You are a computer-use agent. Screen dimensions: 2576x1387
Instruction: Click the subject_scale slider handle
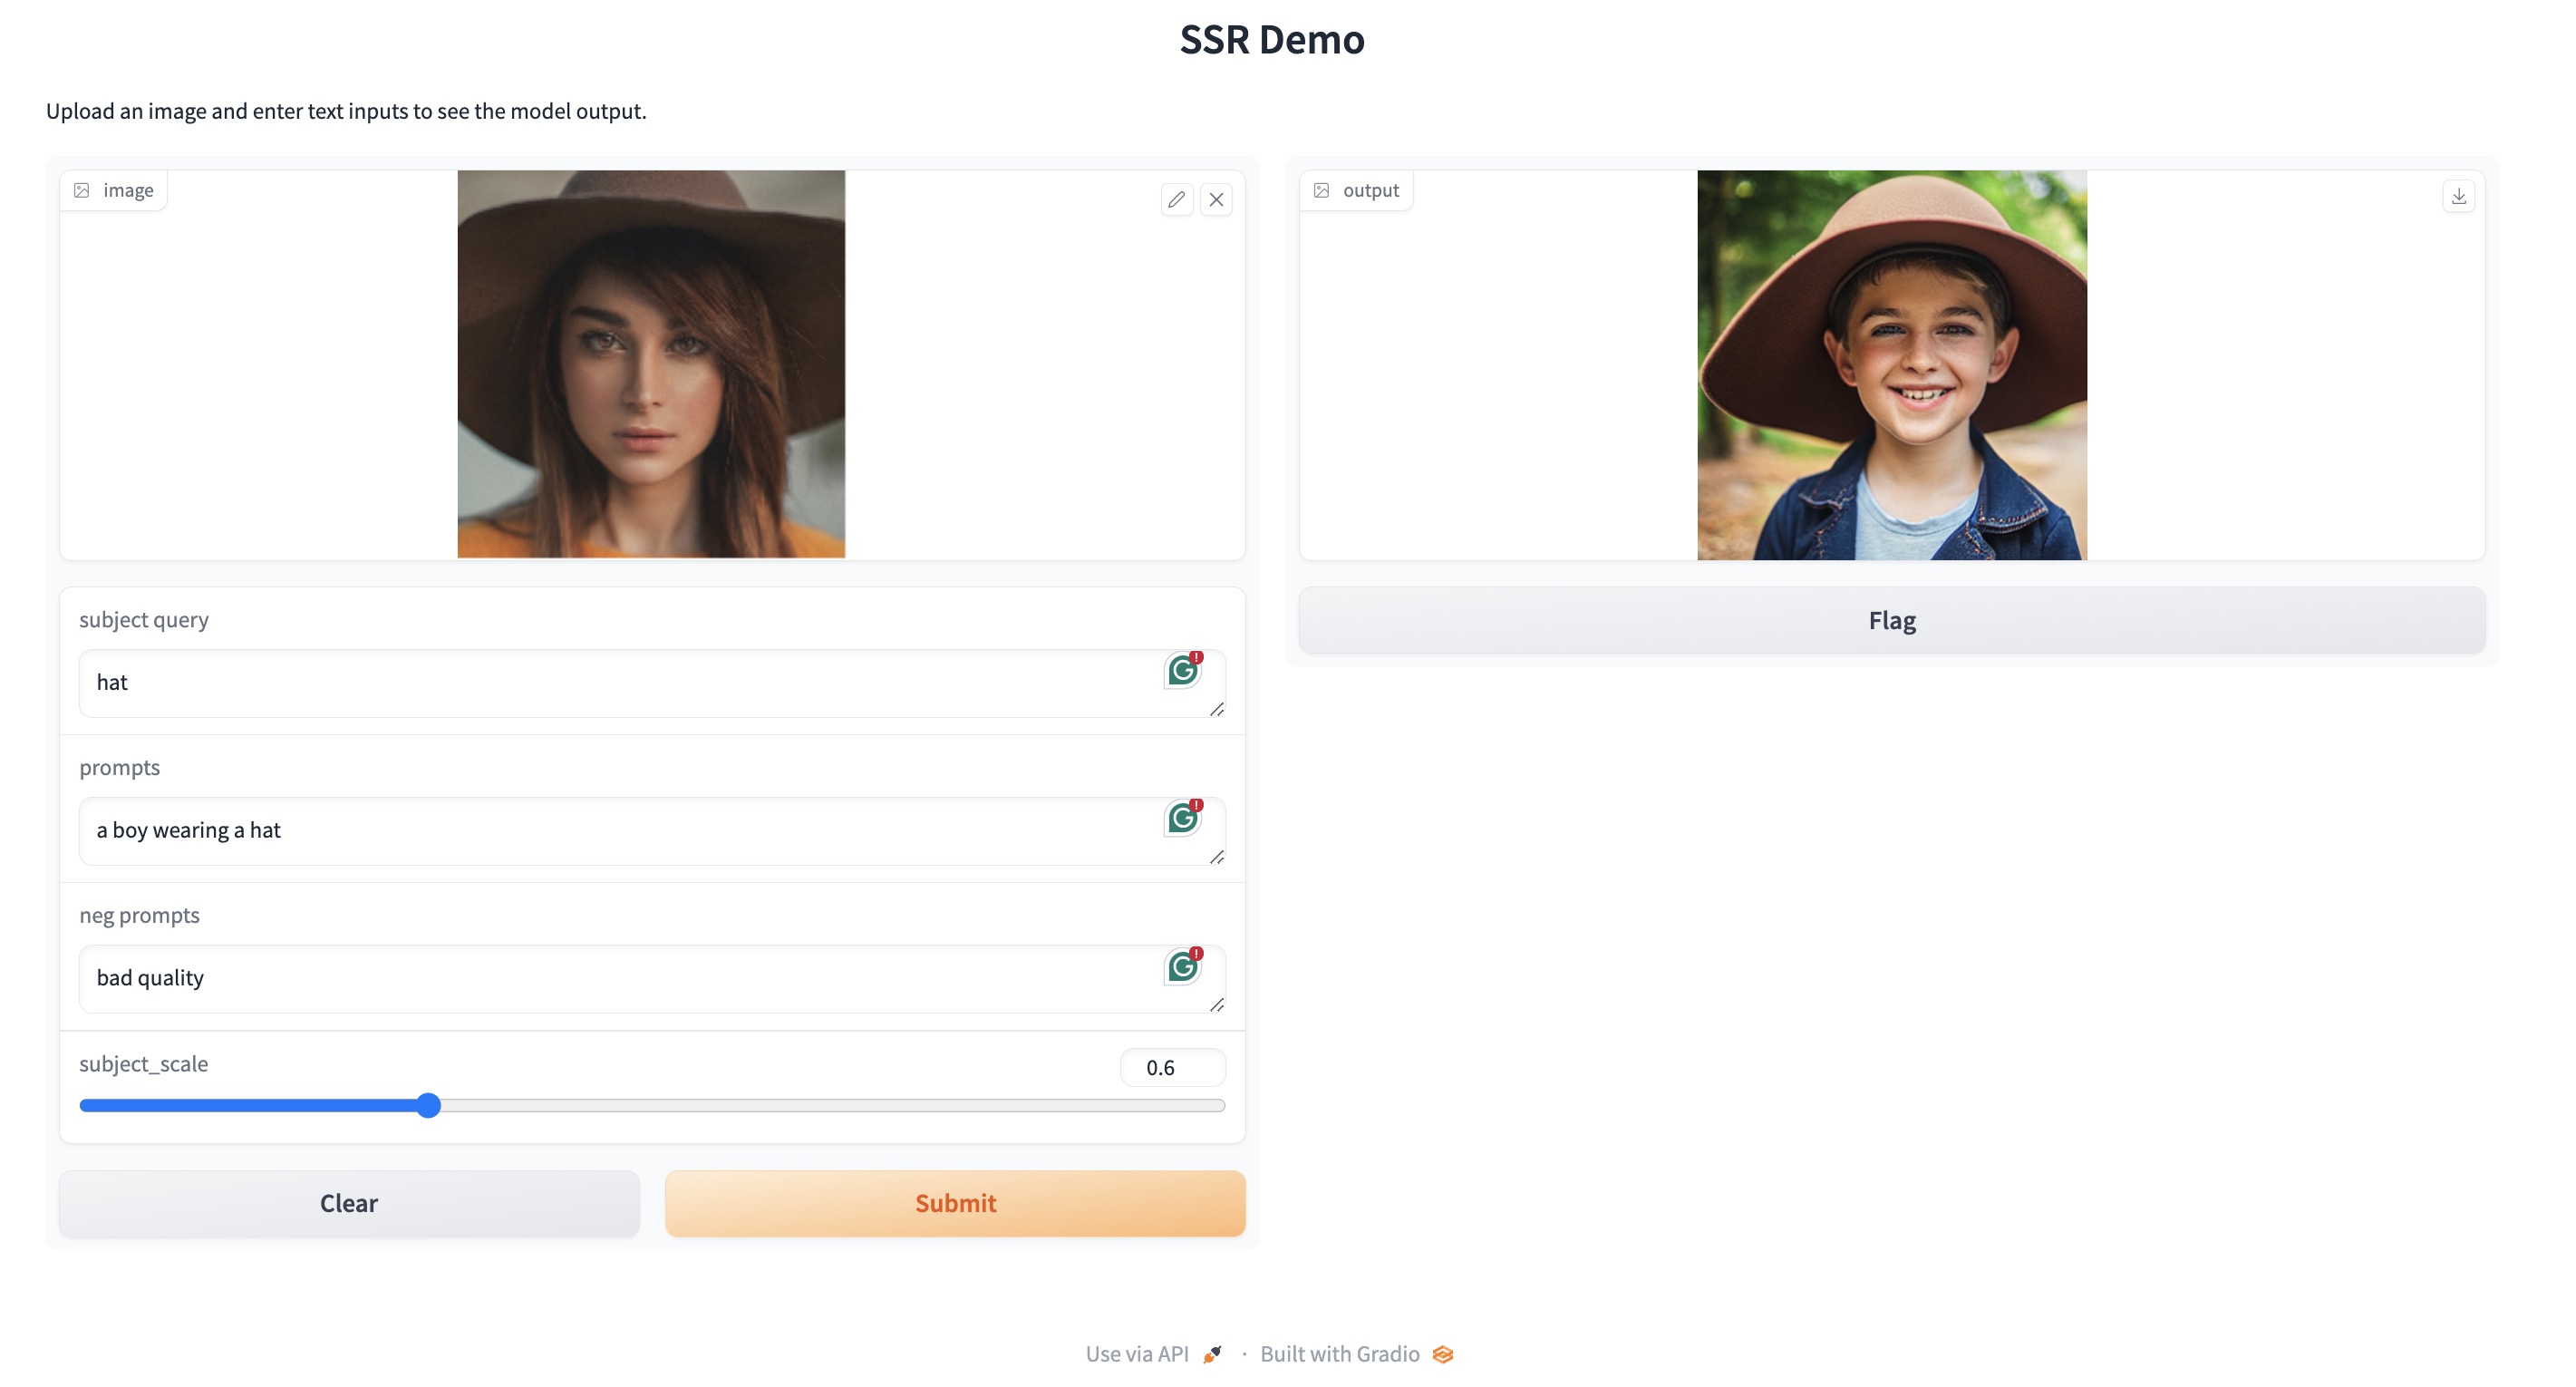point(428,1105)
